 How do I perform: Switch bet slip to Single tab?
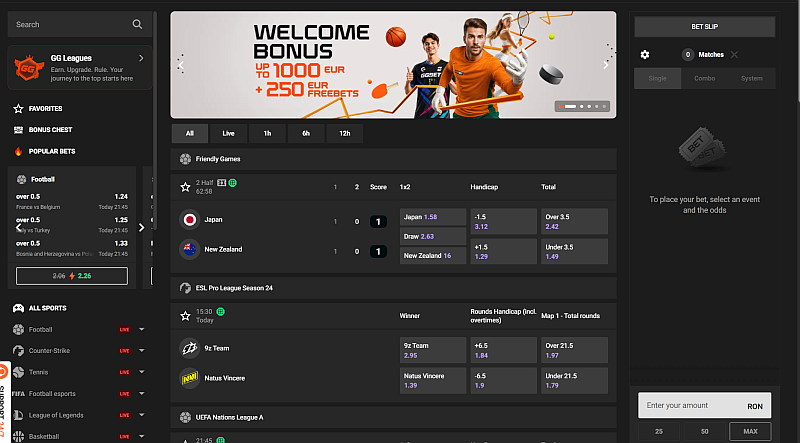click(x=658, y=78)
